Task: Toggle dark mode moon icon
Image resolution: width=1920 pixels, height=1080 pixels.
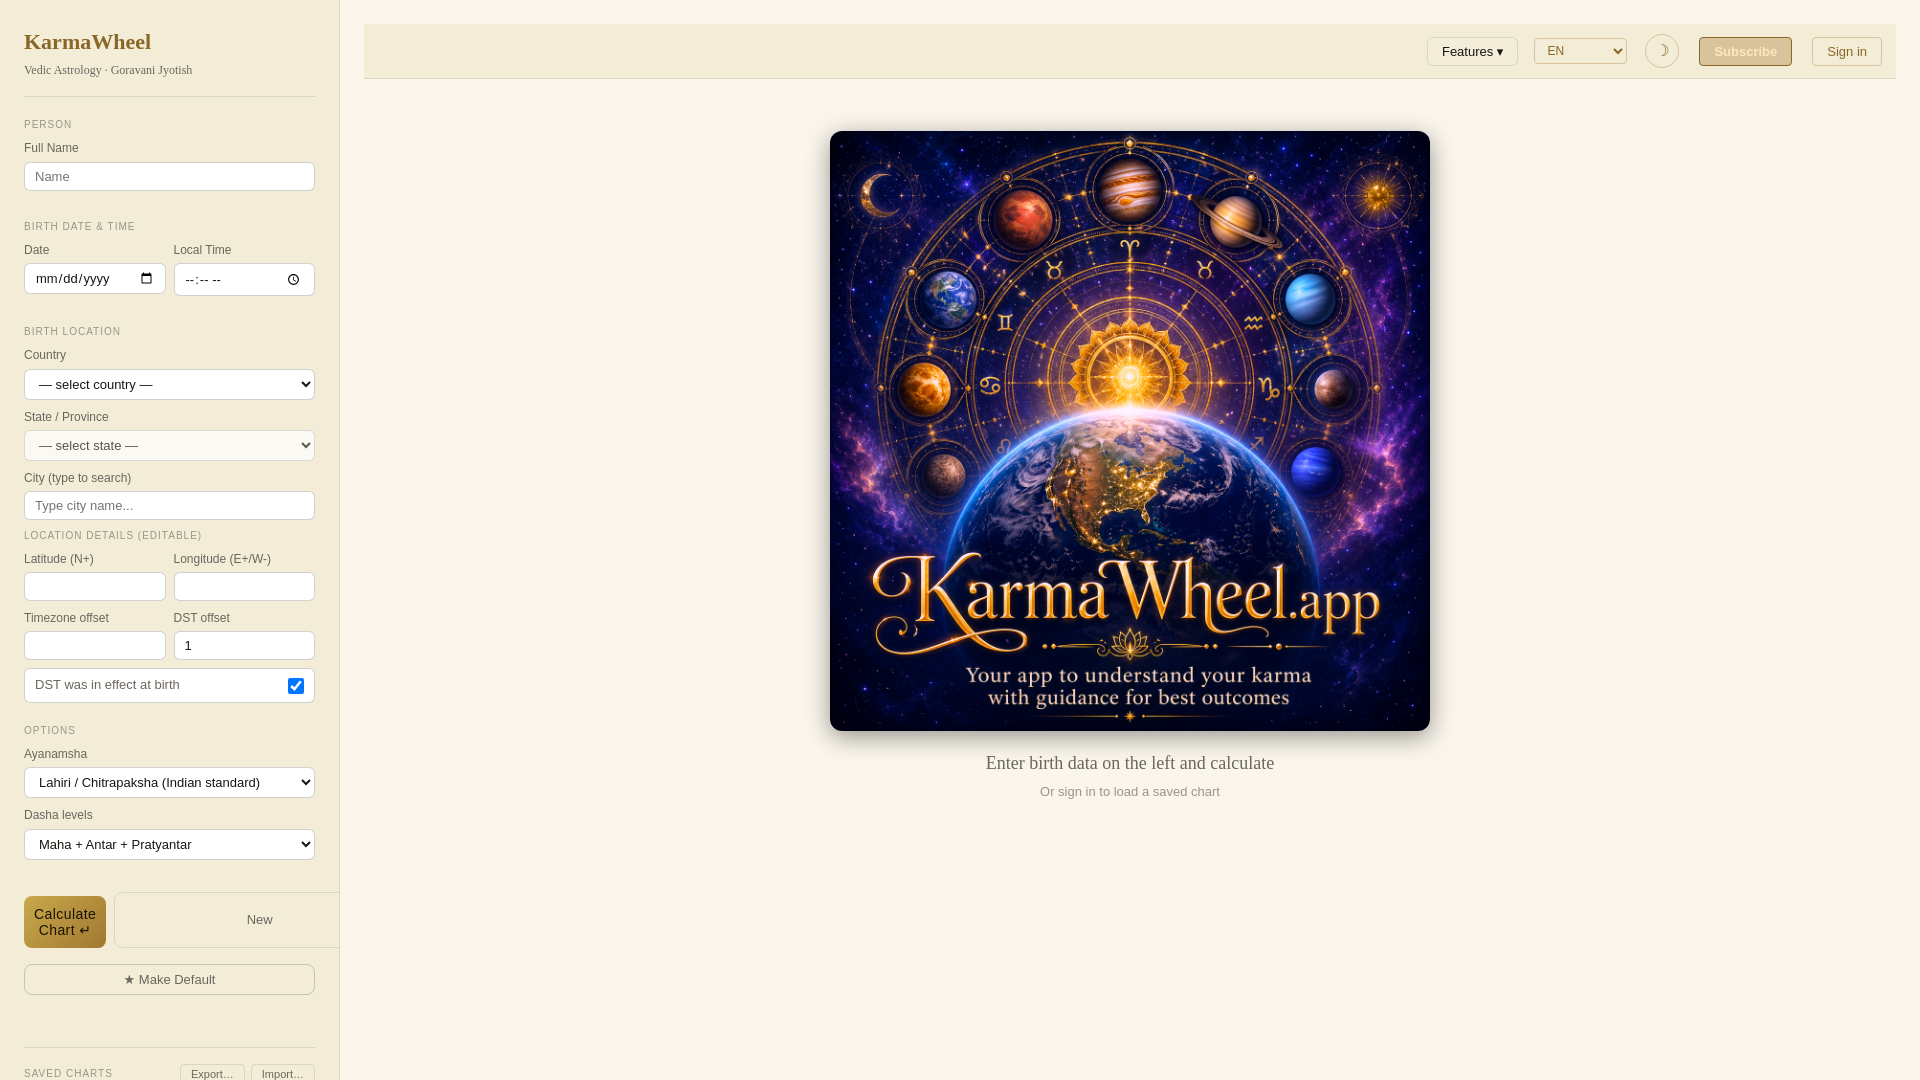Action: [x=1662, y=51]
